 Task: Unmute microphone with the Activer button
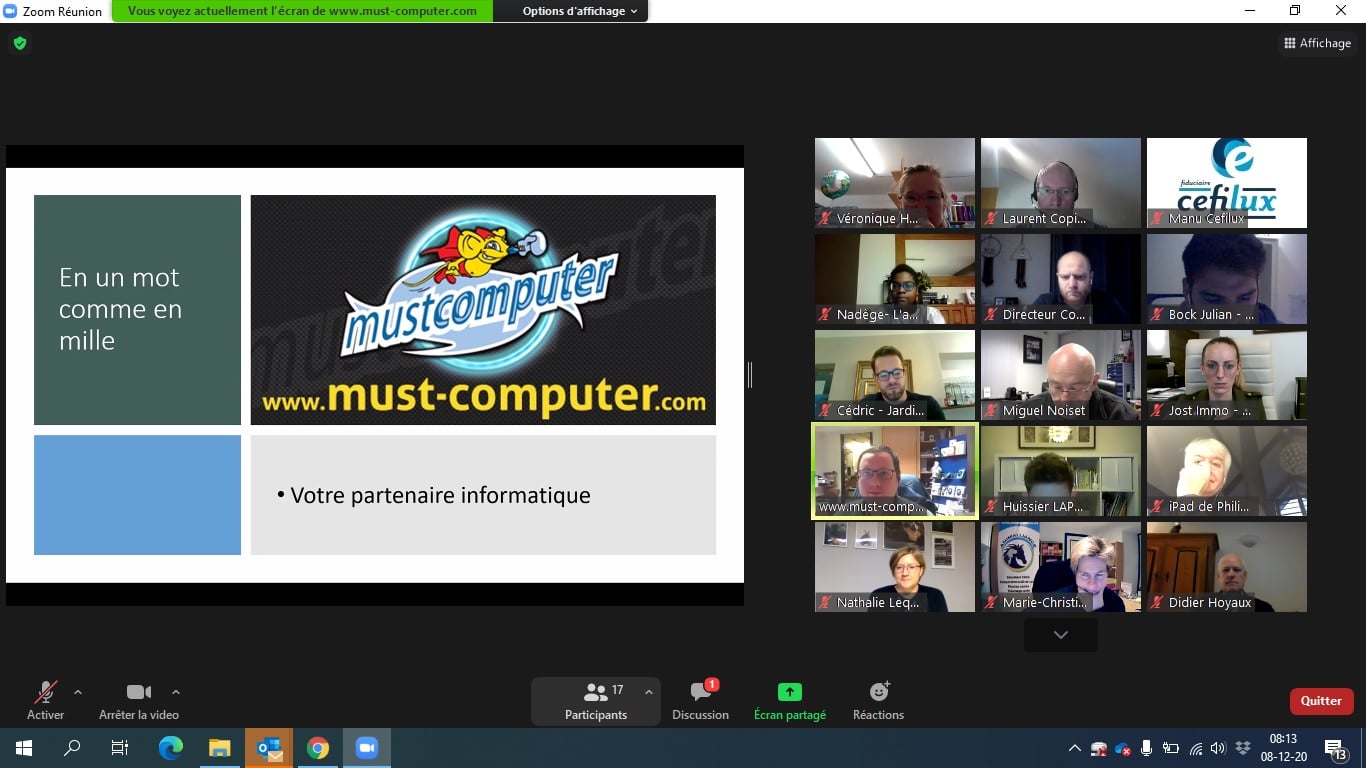tap(45, 701)
